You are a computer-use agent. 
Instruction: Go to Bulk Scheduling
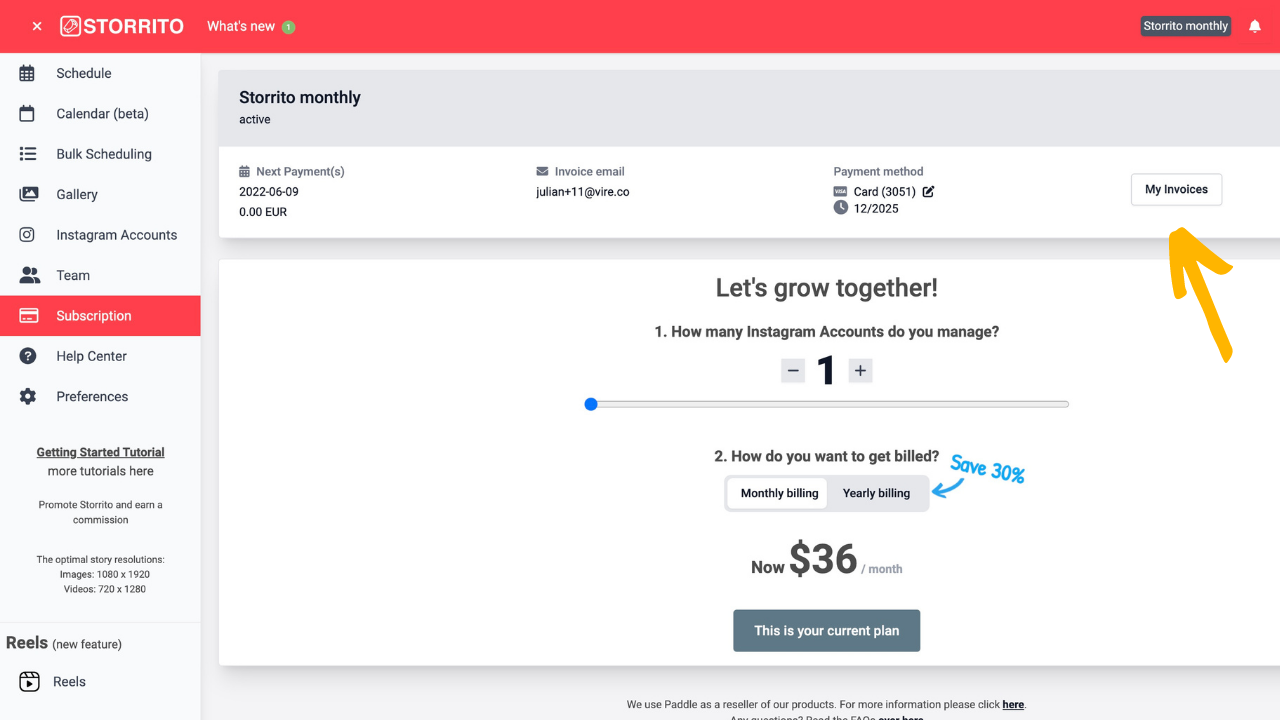(x=104, y=154)
